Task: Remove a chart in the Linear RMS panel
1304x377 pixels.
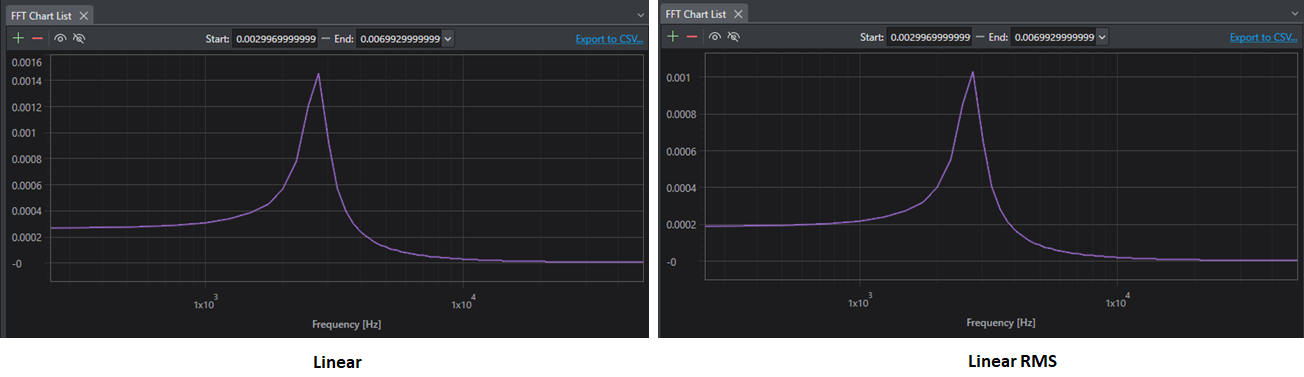Action: [x=692, y=37]
